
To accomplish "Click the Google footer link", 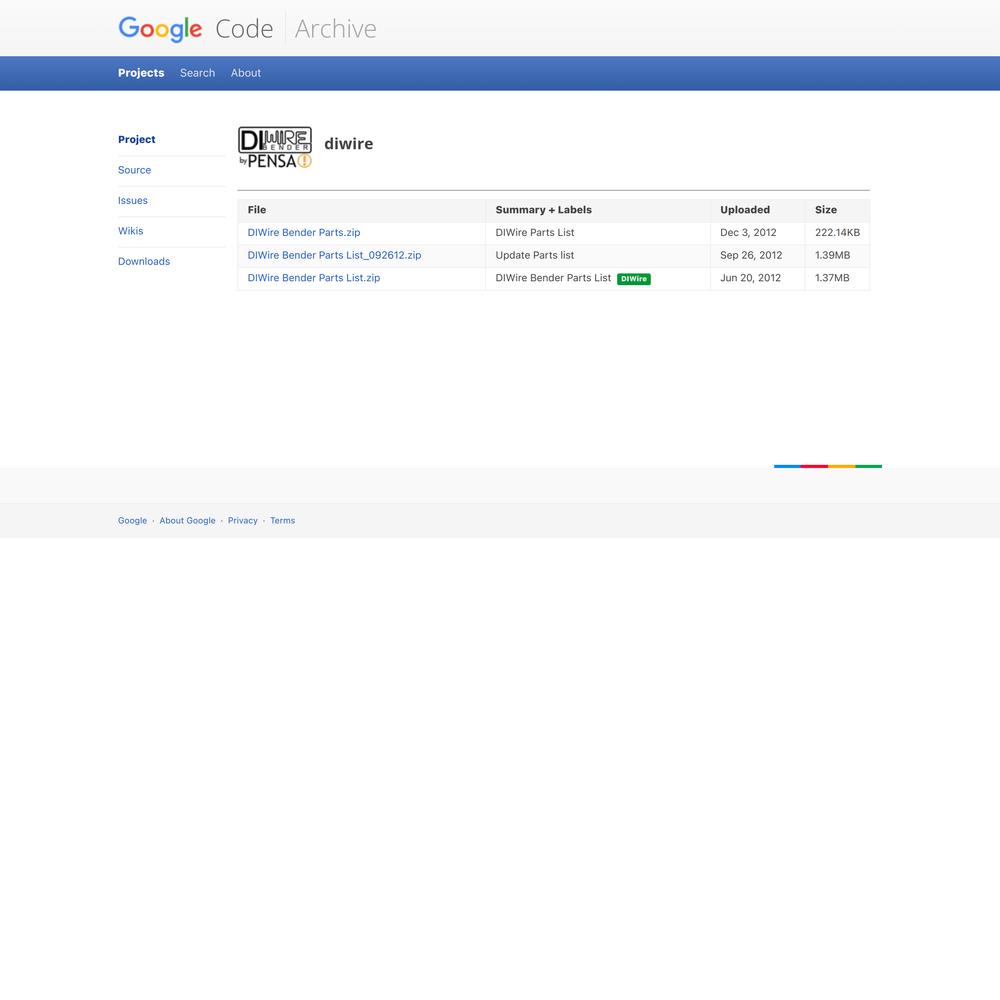I will coord(132,521).
